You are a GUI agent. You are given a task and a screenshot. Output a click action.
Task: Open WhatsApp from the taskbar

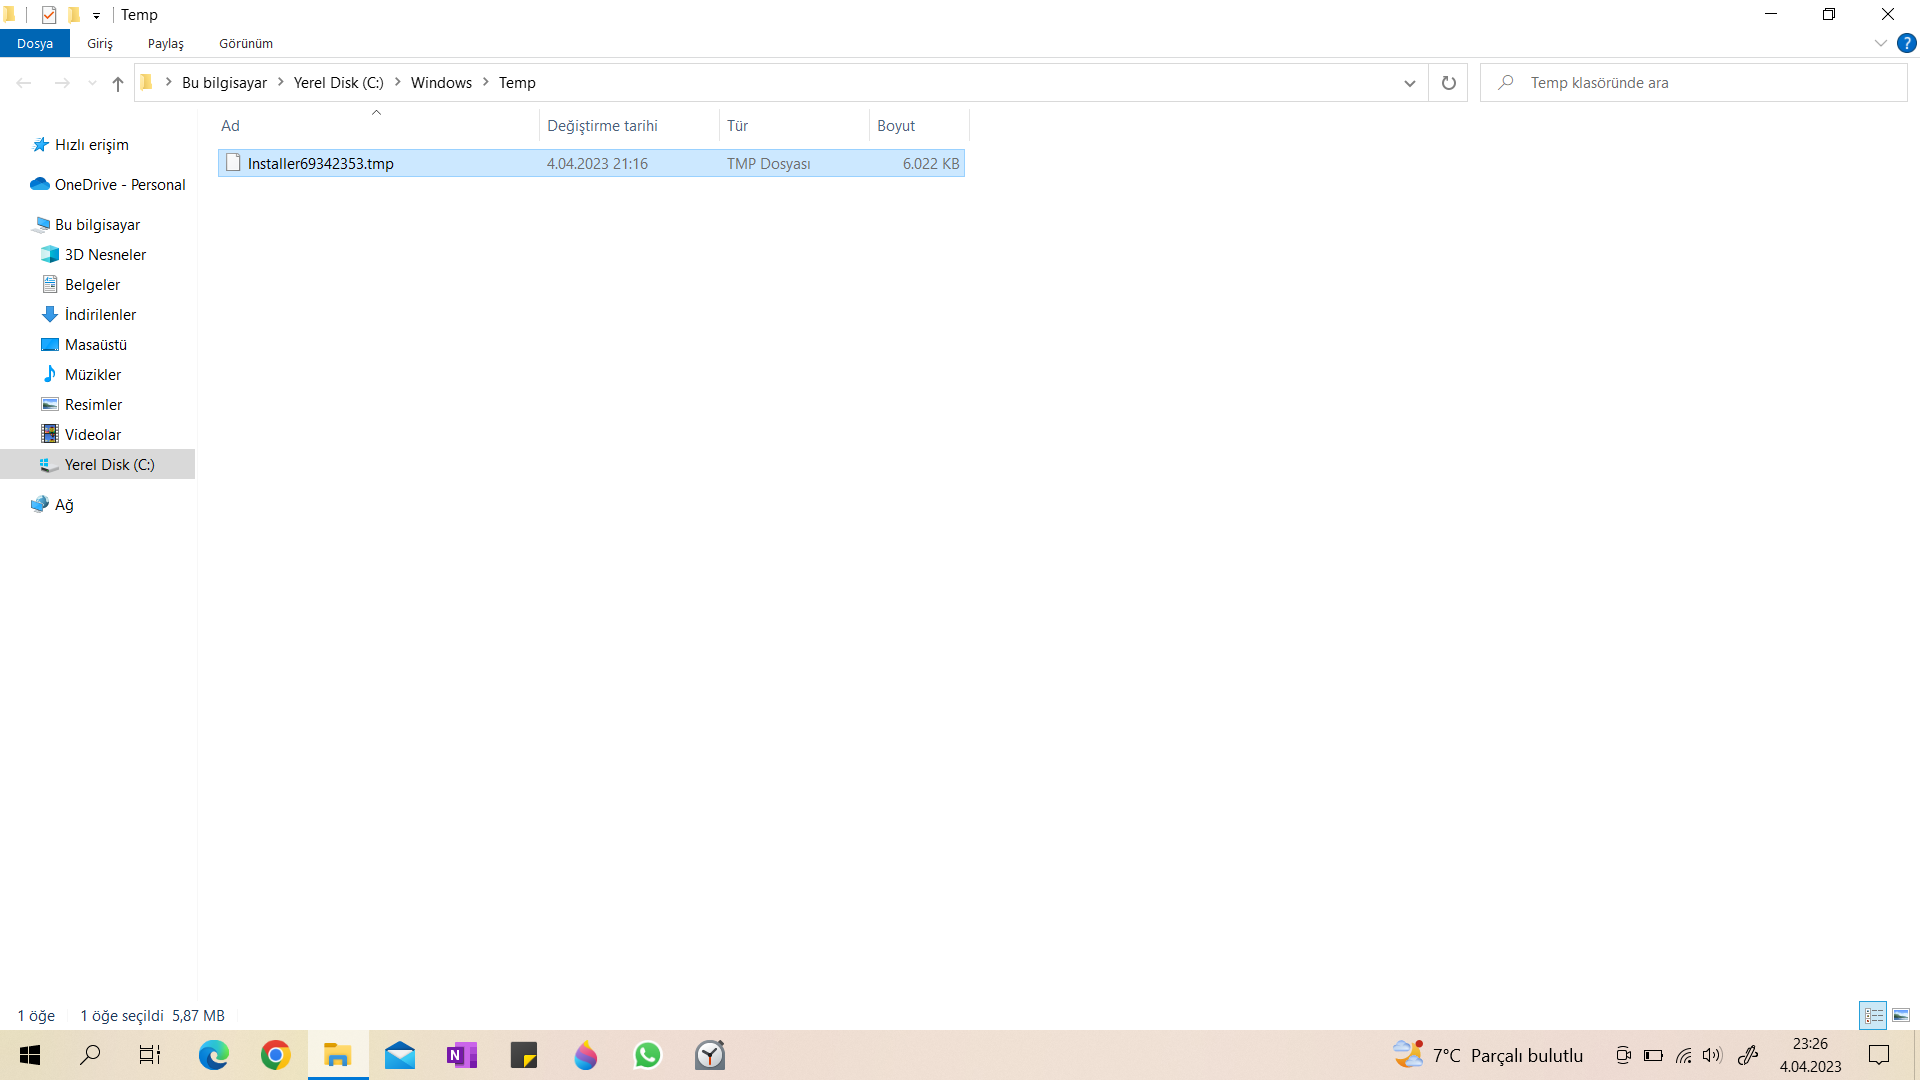648,1055
